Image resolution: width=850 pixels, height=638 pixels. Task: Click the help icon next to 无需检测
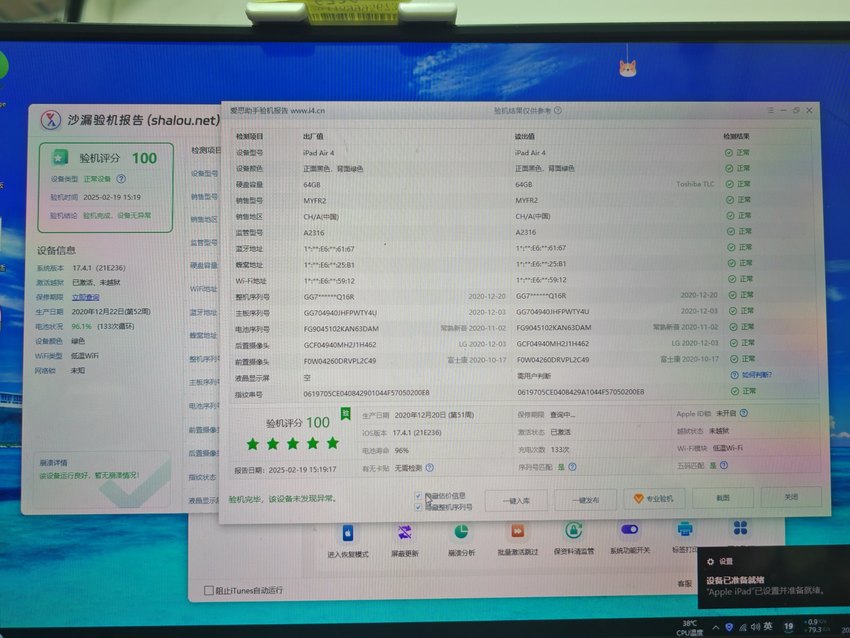point(430,467)
